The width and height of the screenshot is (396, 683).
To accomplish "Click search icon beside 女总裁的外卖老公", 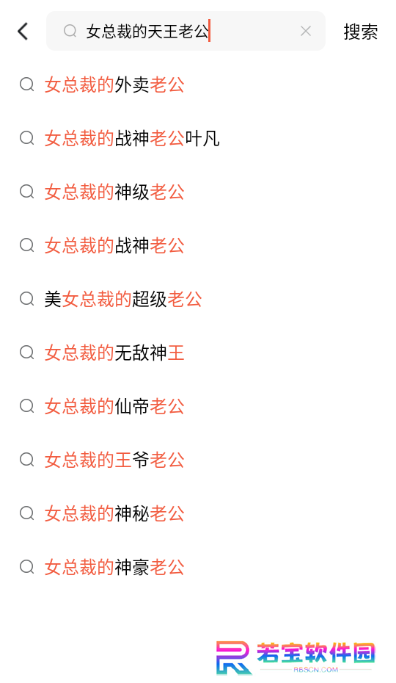I will 27,85.
